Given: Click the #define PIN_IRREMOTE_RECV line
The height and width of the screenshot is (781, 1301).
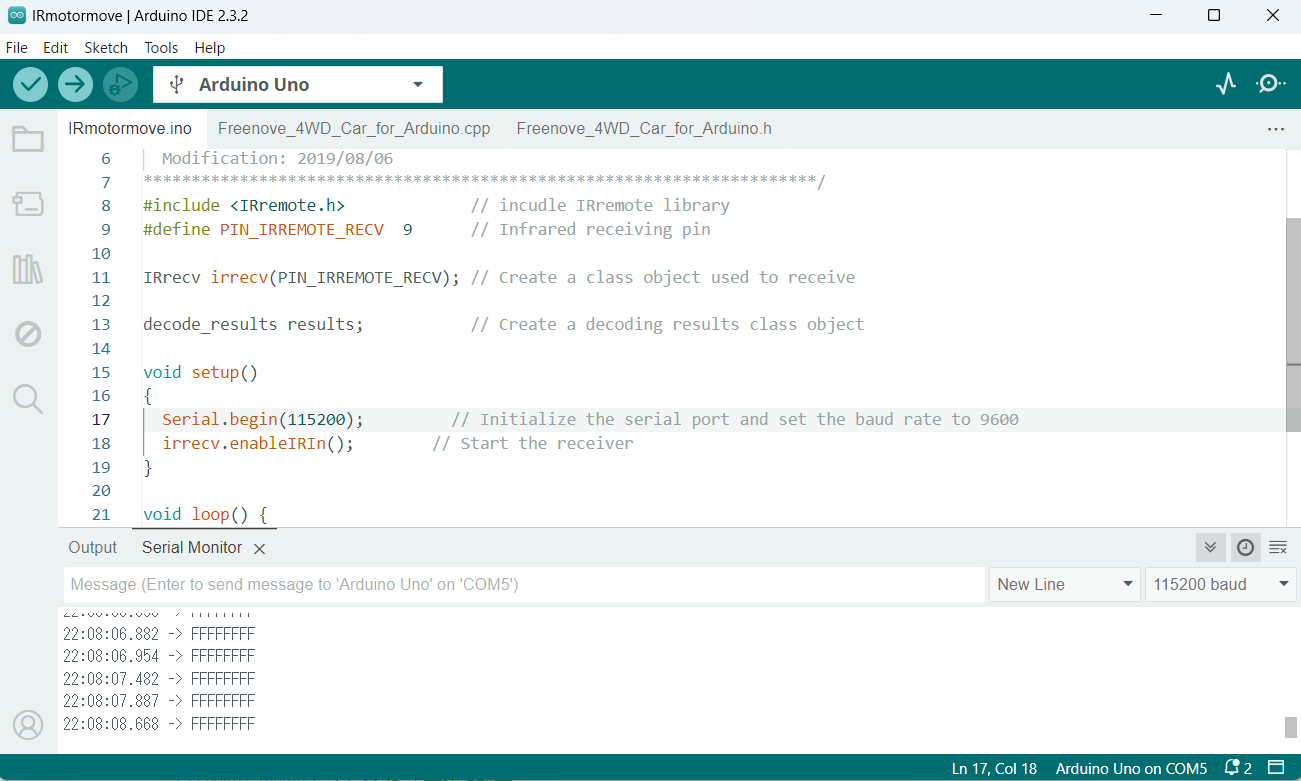Looking at the screenshot, I should click(x=278, y=230).
